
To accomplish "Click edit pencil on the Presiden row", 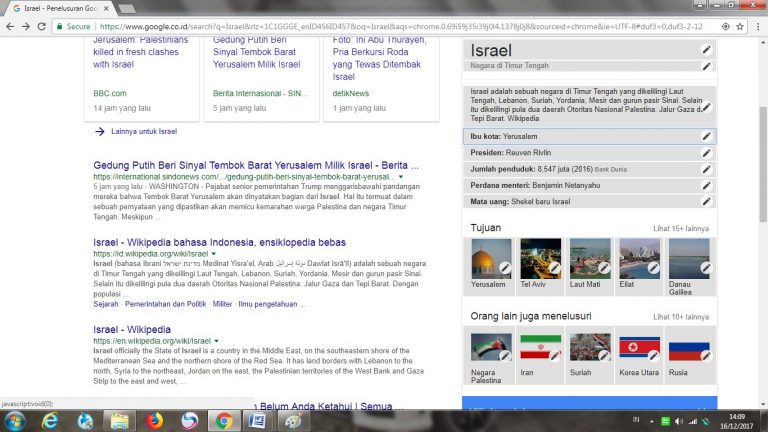I will tap(706, 153).
